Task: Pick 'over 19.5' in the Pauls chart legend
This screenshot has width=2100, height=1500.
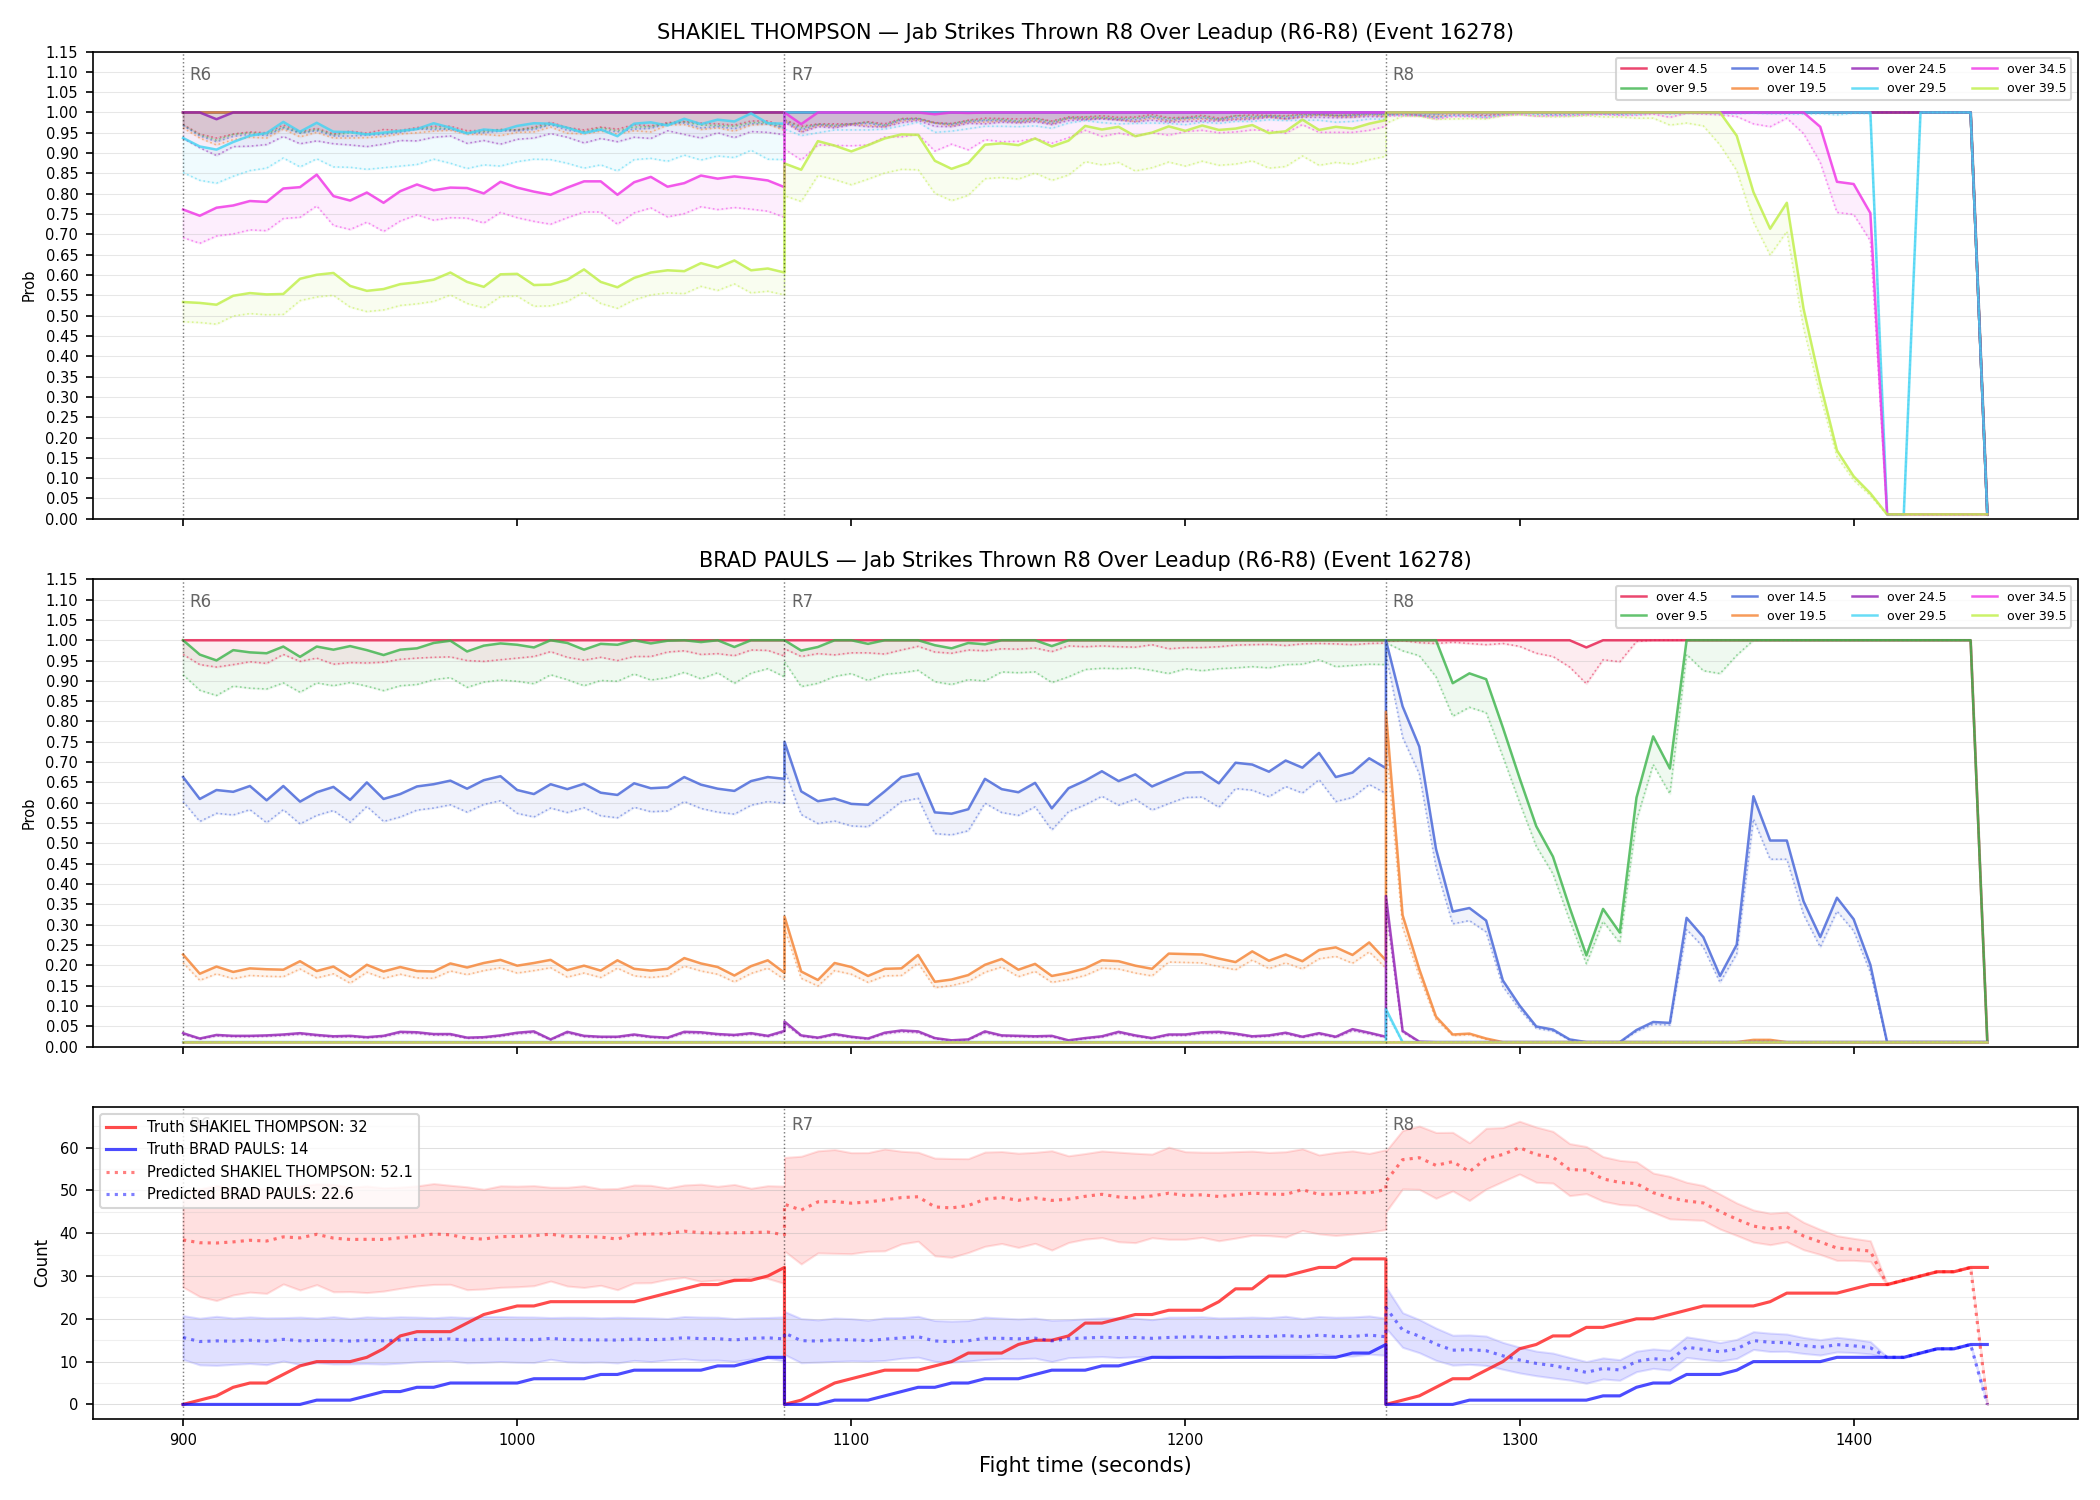Action: pyautogui.click(x=1779, y=616)
